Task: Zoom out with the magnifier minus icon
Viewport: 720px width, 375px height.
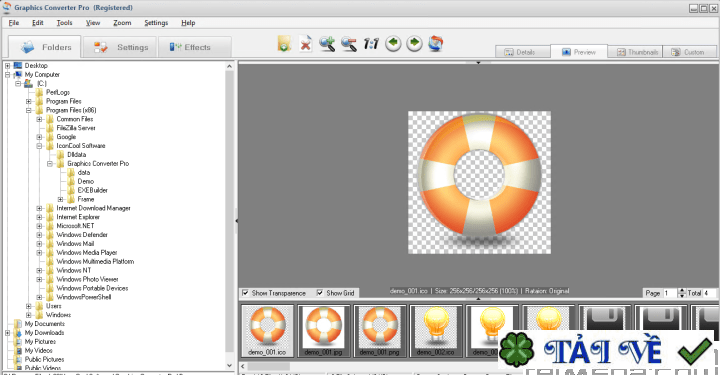Action: click(x=349, y=44)
